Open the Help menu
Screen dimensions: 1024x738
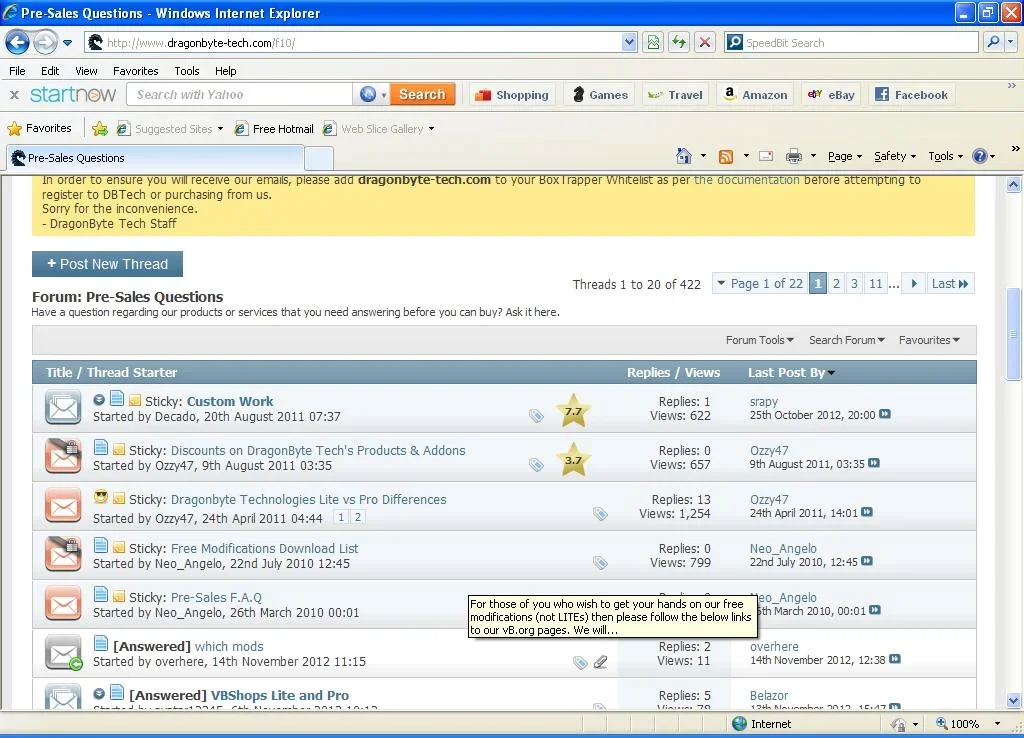coord(225,71)
